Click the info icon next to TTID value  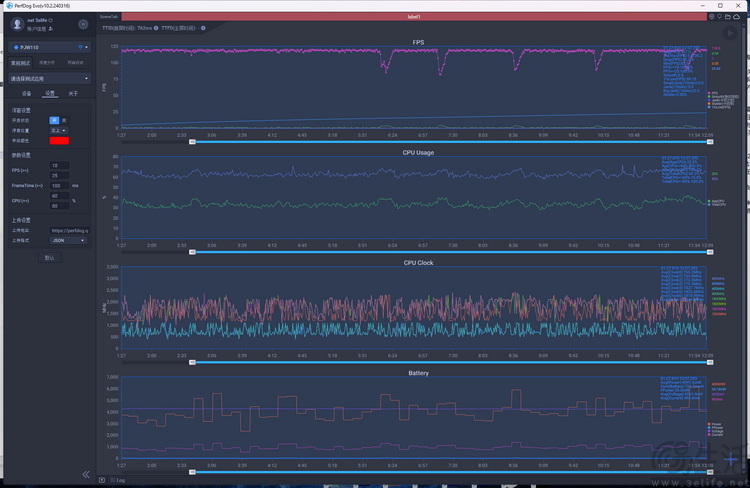pos(156,28)
